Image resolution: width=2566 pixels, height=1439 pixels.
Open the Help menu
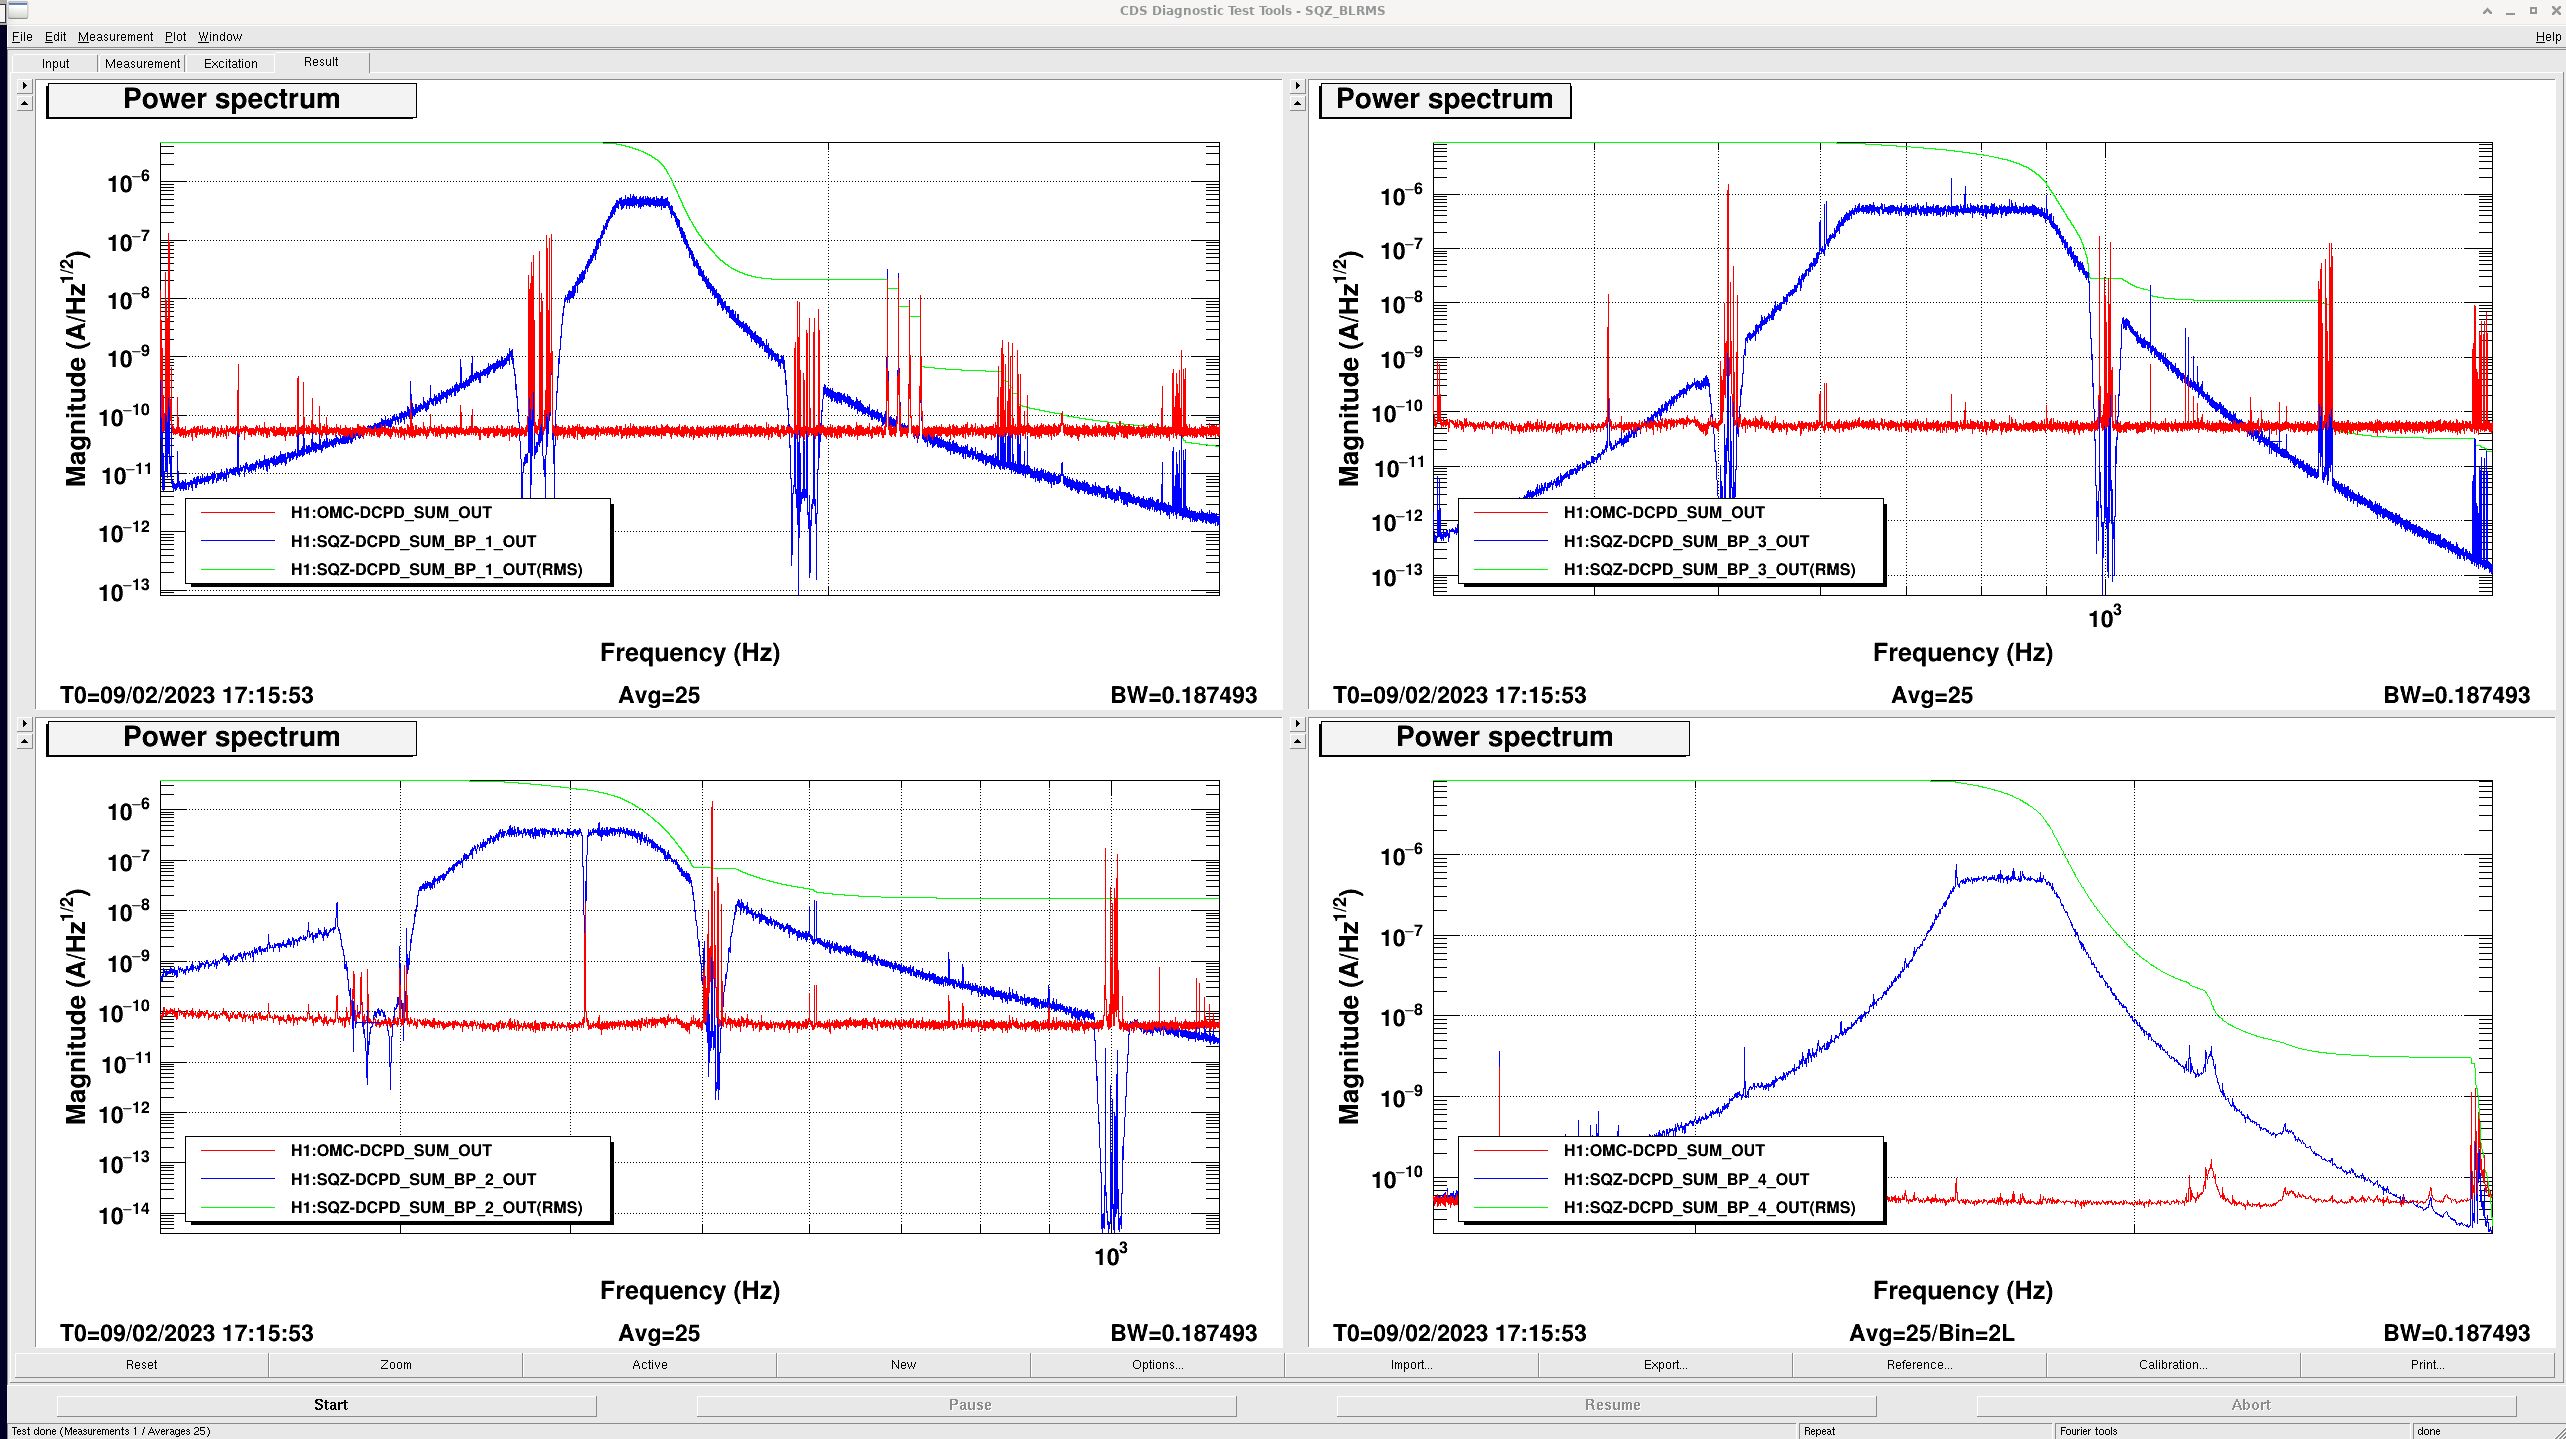click(x=2548, y=37)
